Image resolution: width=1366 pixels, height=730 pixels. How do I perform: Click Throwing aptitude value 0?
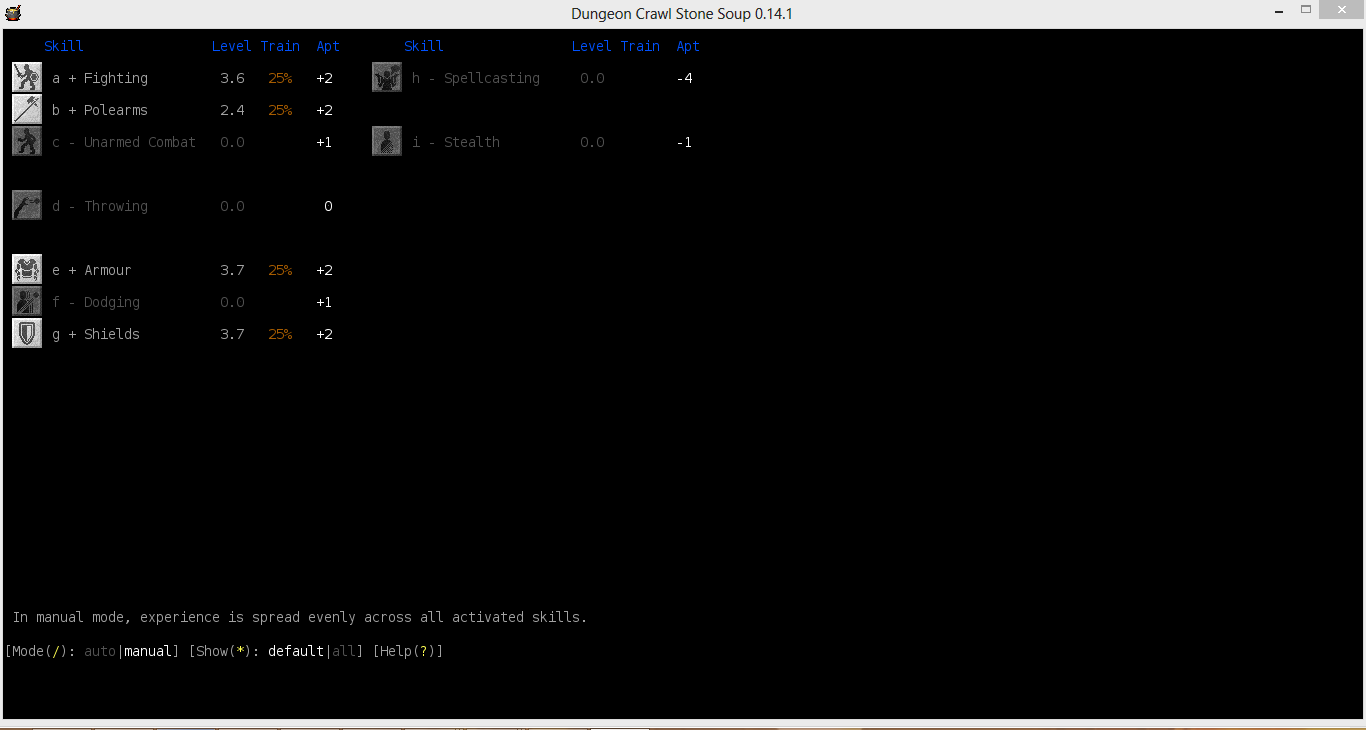[328, 206]
